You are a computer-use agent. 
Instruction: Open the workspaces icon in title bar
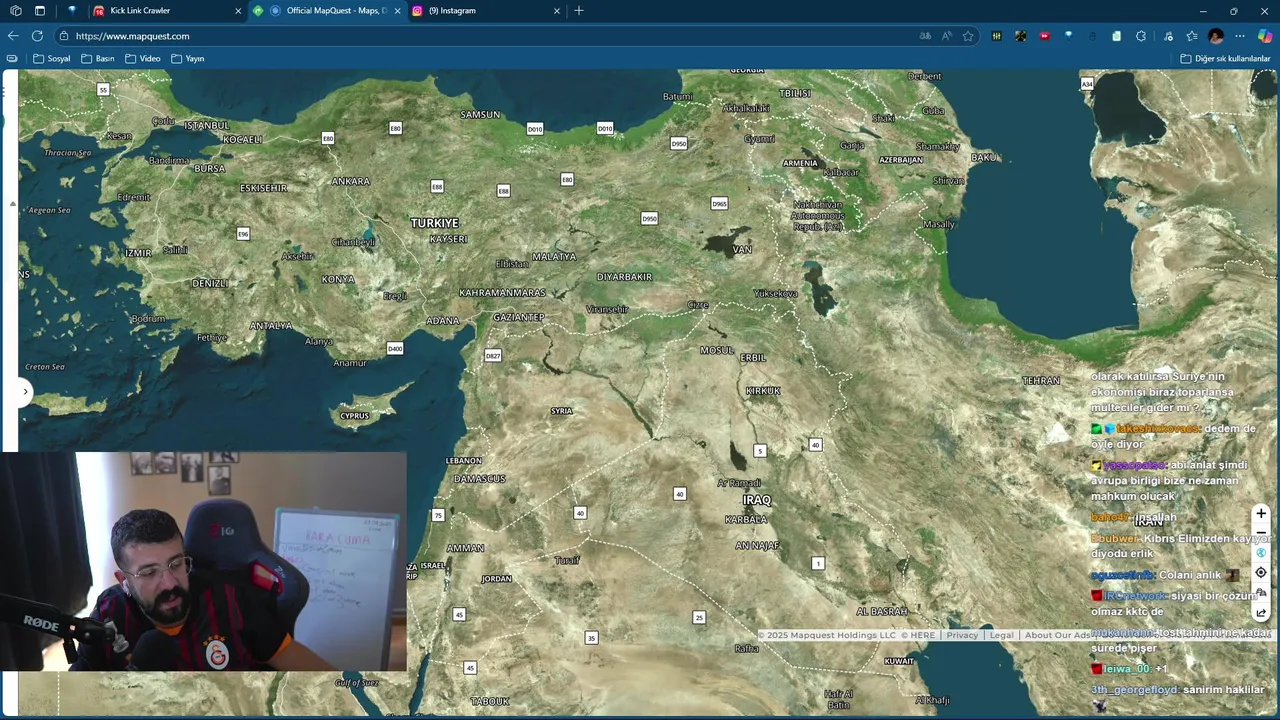pyautogui.click(x=15, y=10)
